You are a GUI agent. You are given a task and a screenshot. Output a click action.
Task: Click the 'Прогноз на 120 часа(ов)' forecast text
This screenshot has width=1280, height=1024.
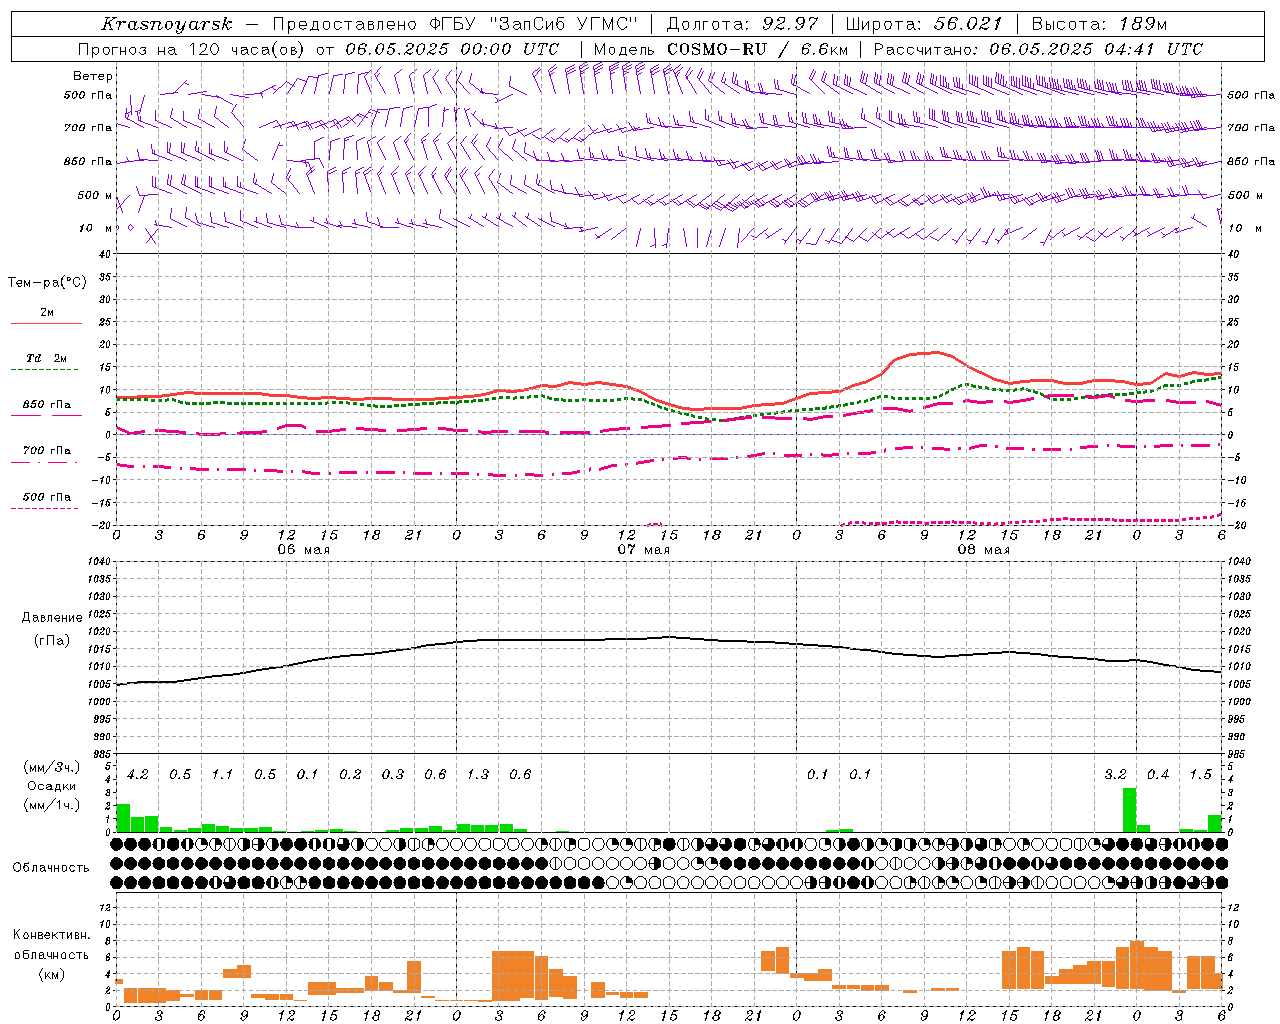pyautogui.click(x=192, y=49)
